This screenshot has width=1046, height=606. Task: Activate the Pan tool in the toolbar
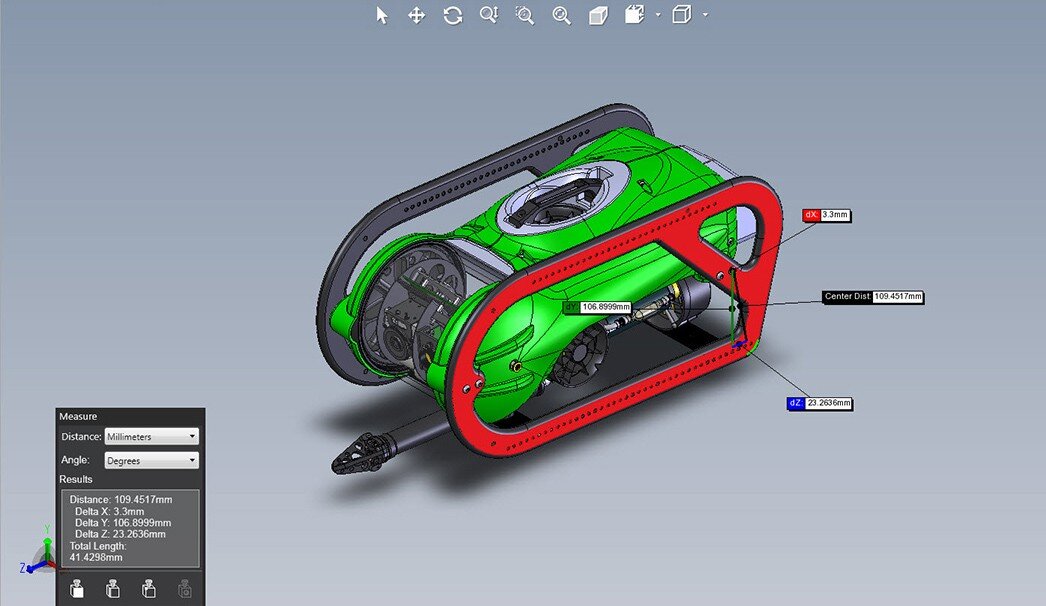(x=417, y=15)
